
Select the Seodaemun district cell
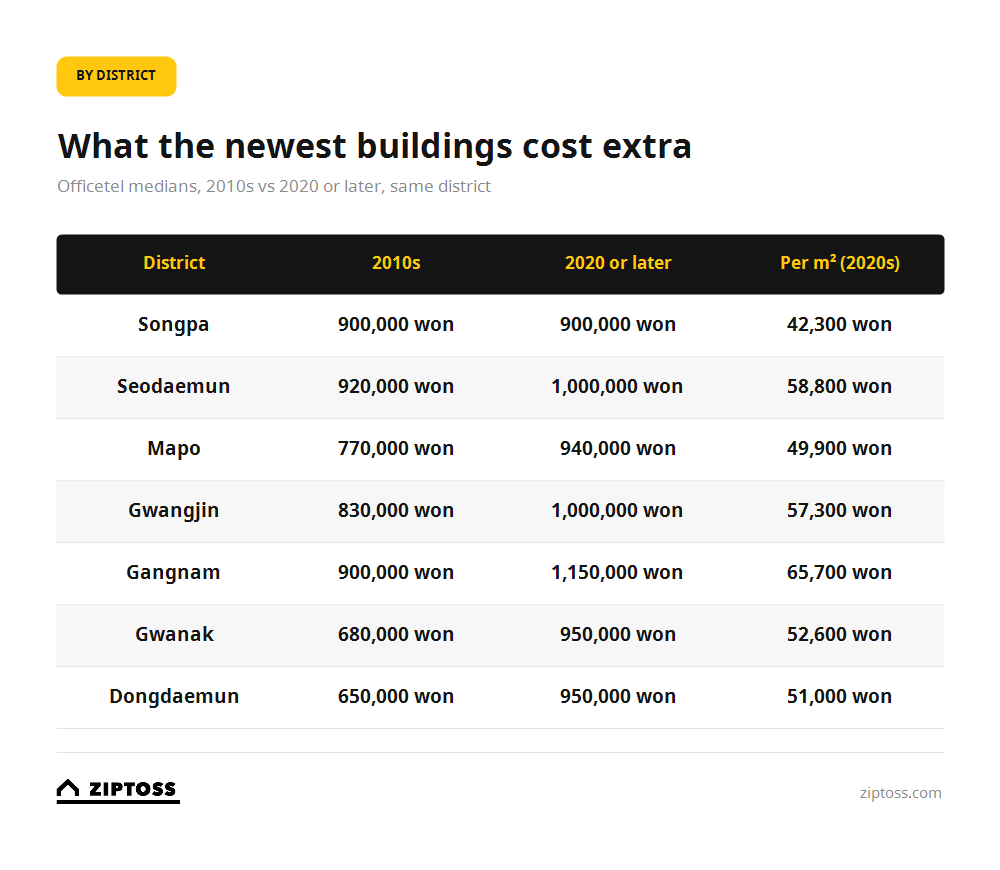[x=173, y=387]
